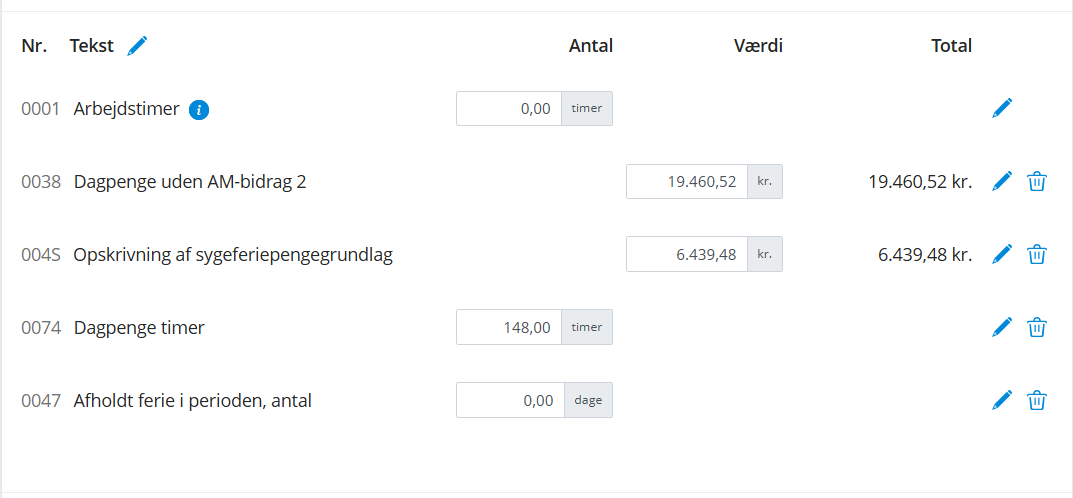Edit the Opskrivning af sygeferiepengegrundlag row
This screenshot has width=1073, height=498.
(x=1002, y=254)
